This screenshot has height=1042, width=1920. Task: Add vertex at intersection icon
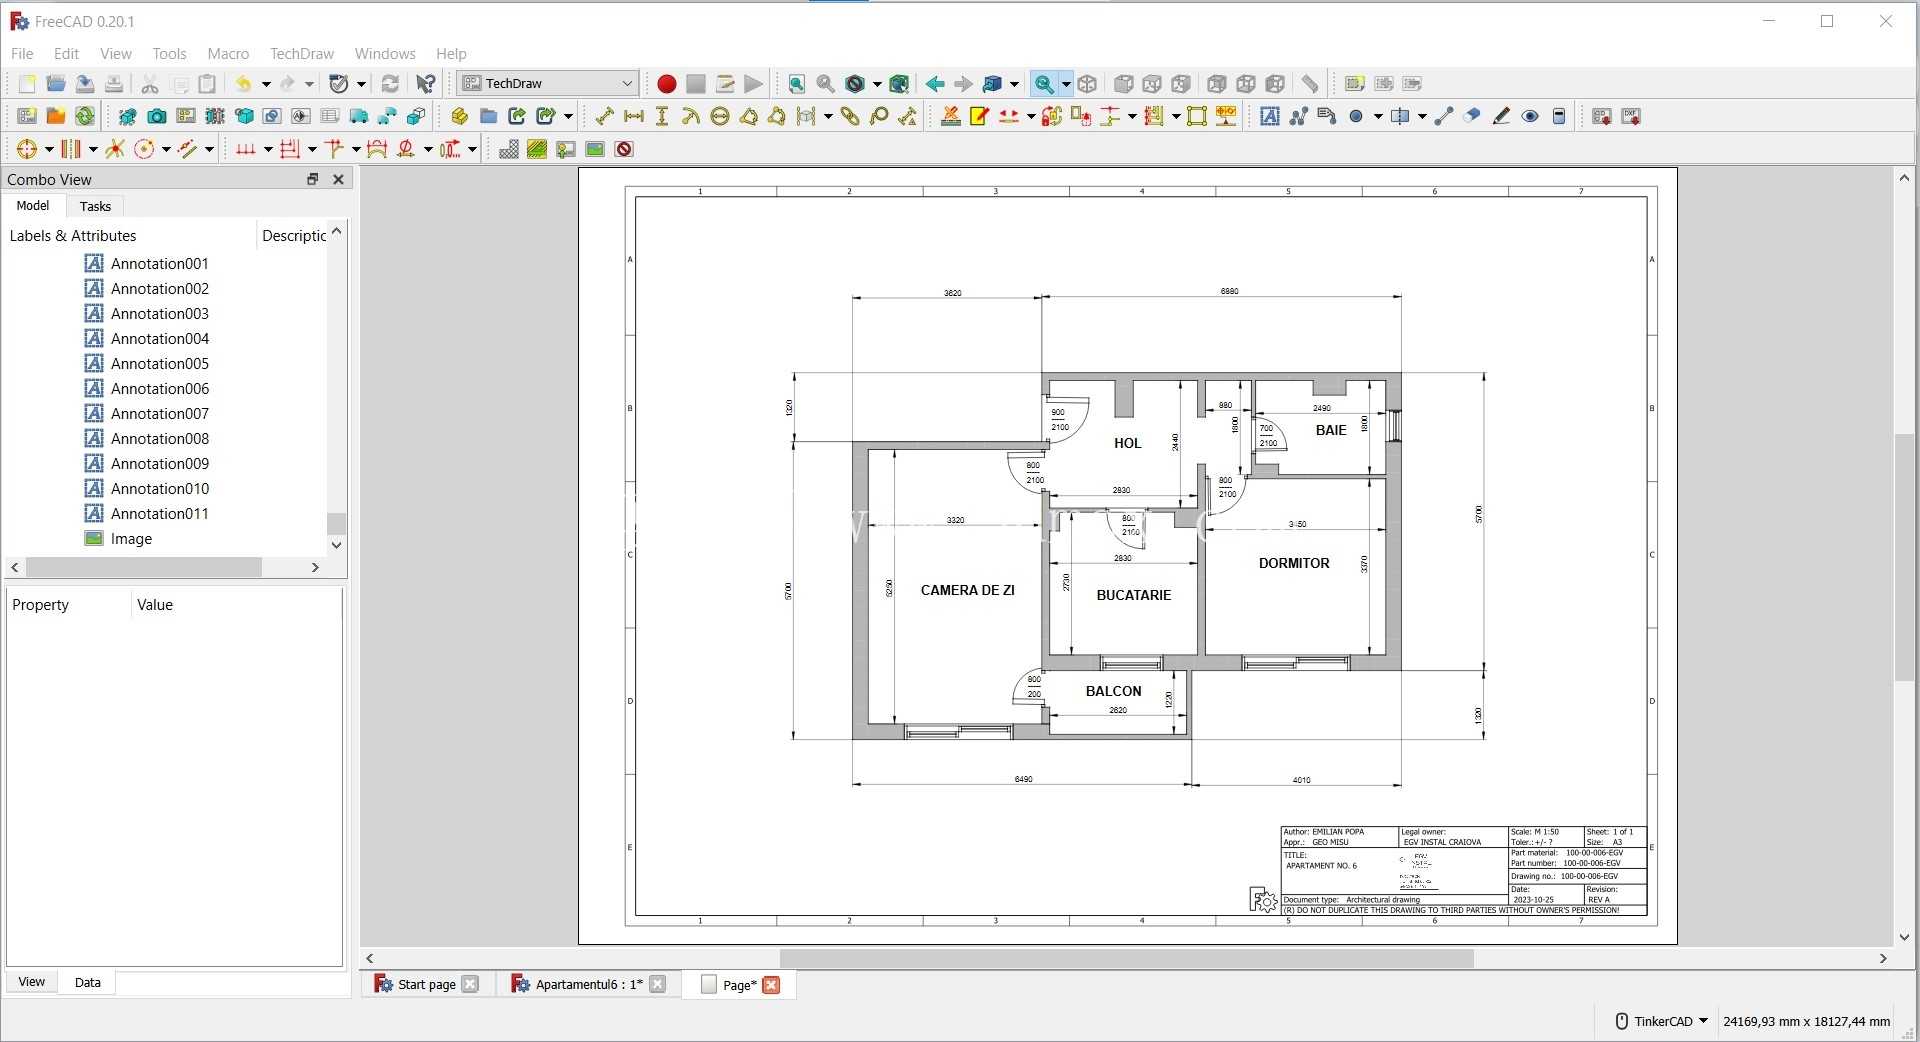coord(115,149)
